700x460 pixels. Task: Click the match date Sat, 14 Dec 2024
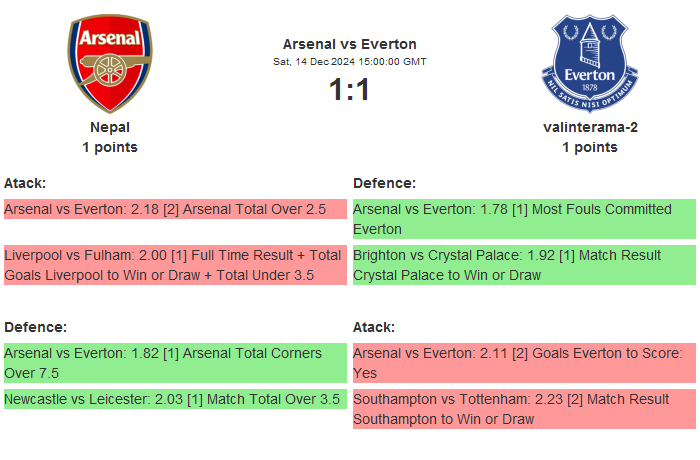pos(349,62)
